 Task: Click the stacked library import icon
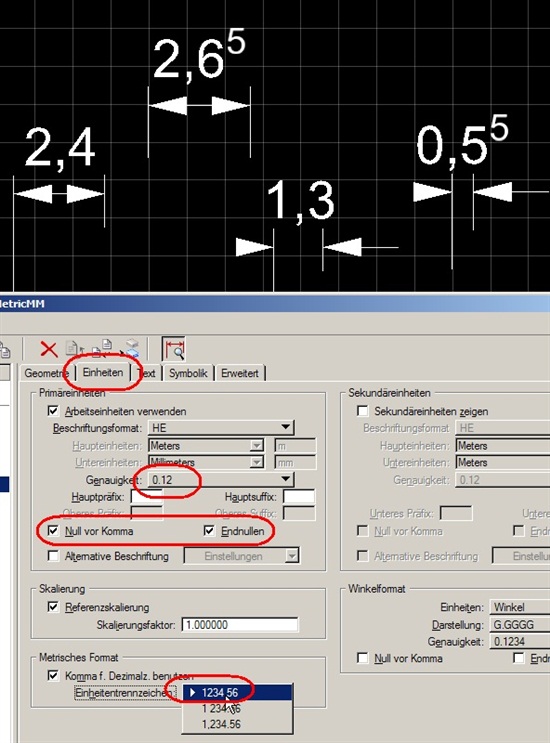click(131, 348)
